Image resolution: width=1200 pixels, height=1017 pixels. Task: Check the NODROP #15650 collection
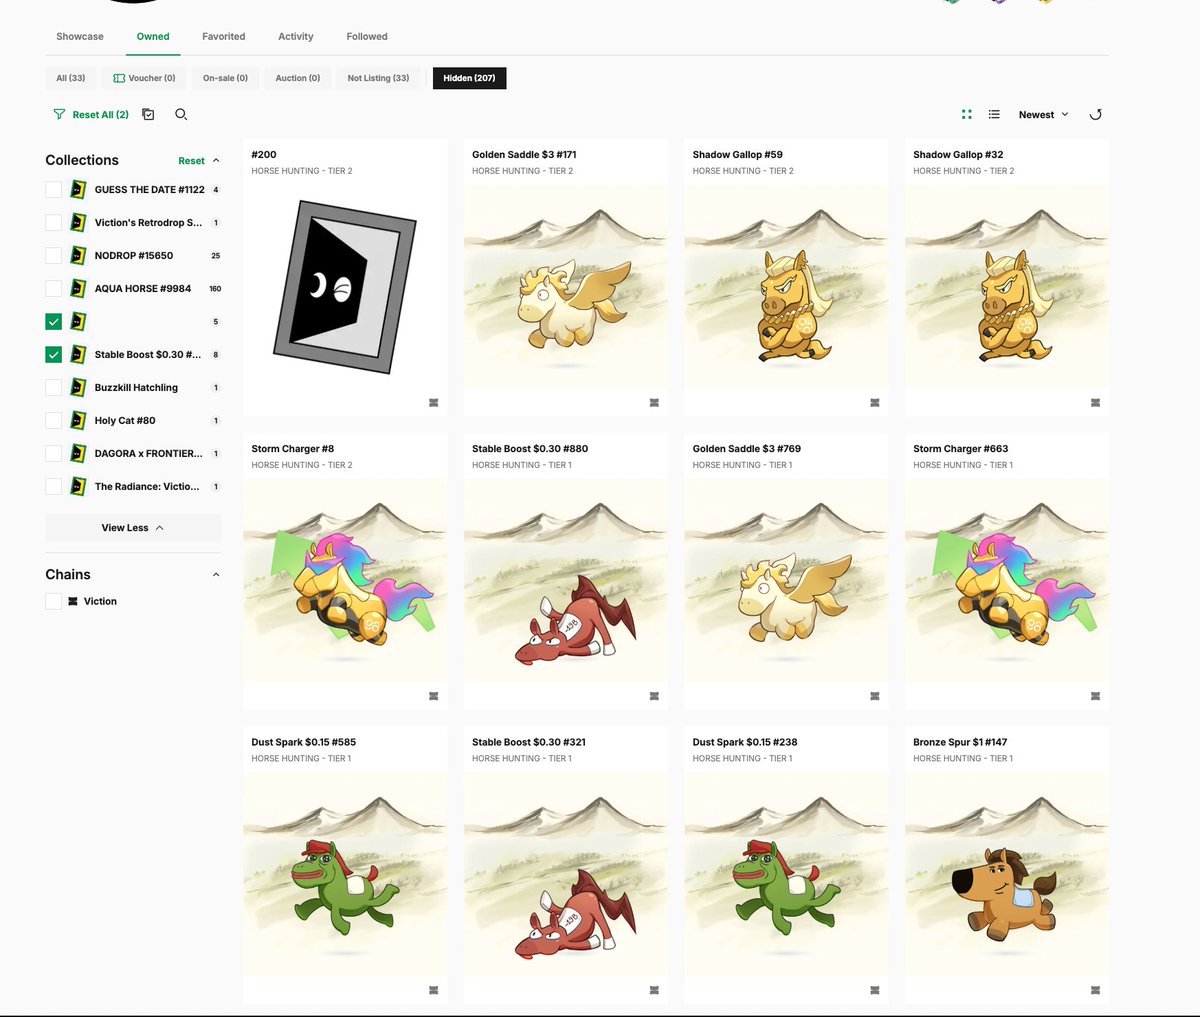[x=54, y=255]
